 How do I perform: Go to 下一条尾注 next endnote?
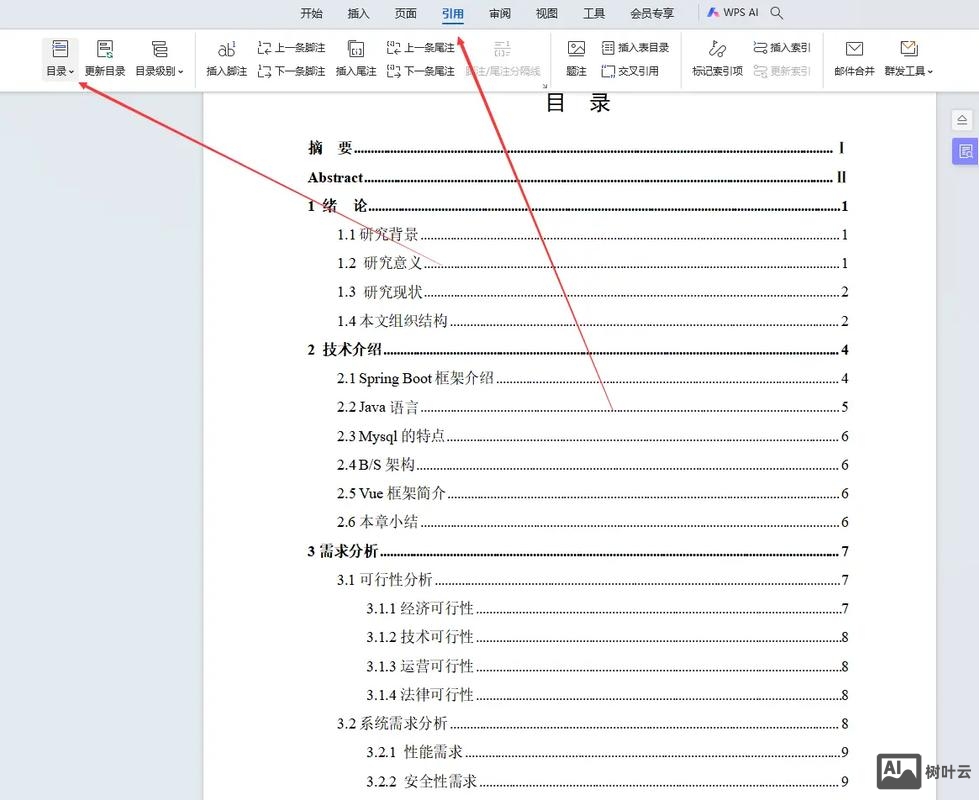tap(420, 71)
